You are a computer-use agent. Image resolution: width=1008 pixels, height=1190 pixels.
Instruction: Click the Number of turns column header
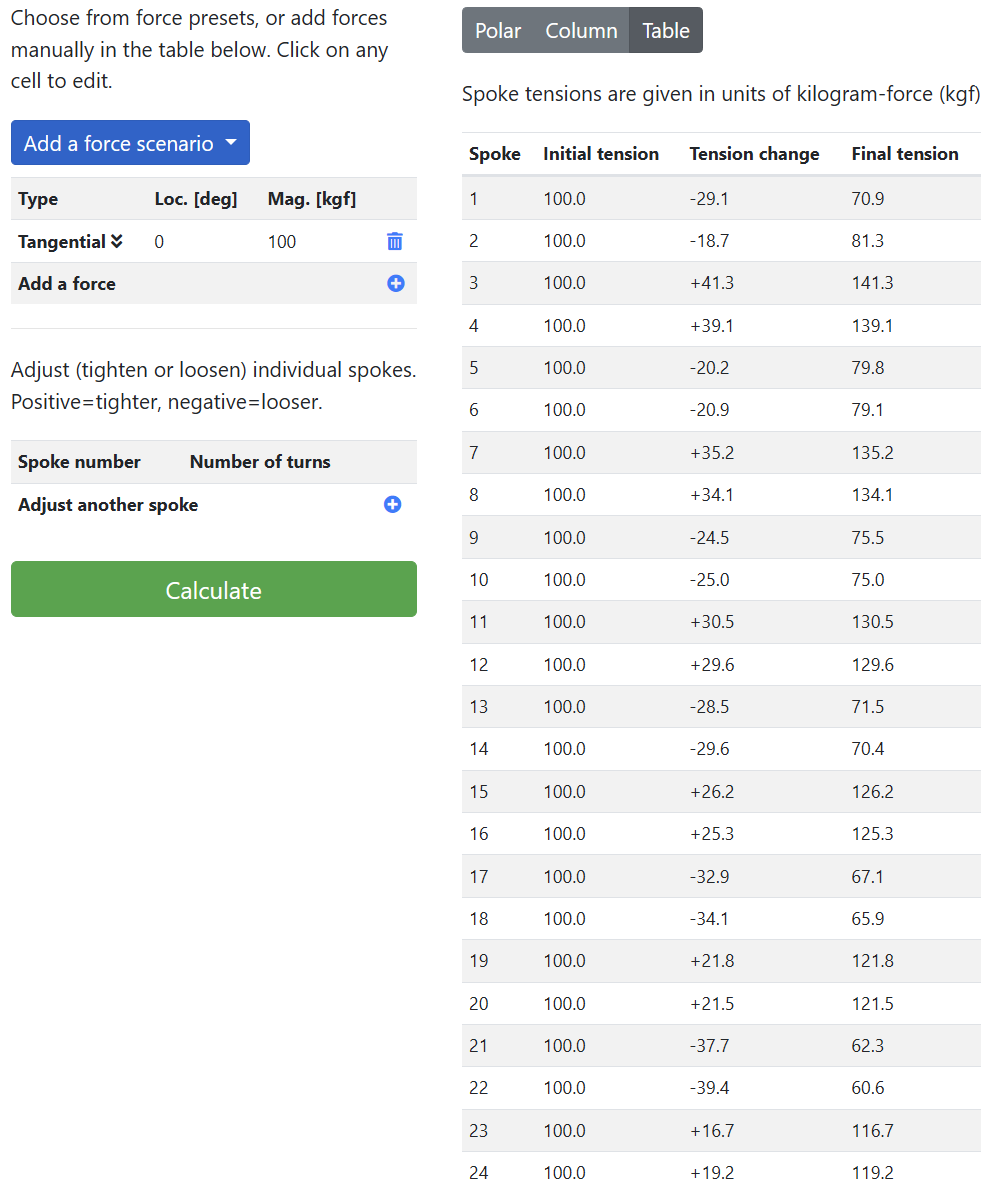click(x=260, y=462)
